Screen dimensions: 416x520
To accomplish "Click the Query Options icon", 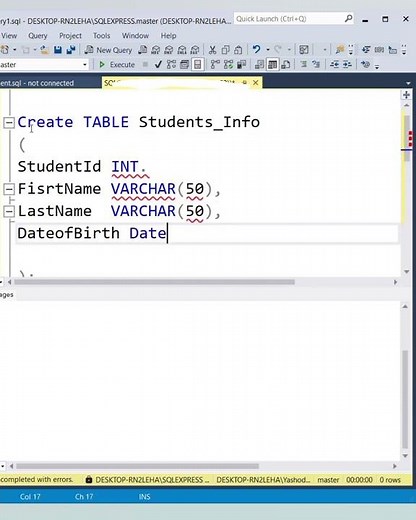I will pyautogui.click(x=184, y=64).
